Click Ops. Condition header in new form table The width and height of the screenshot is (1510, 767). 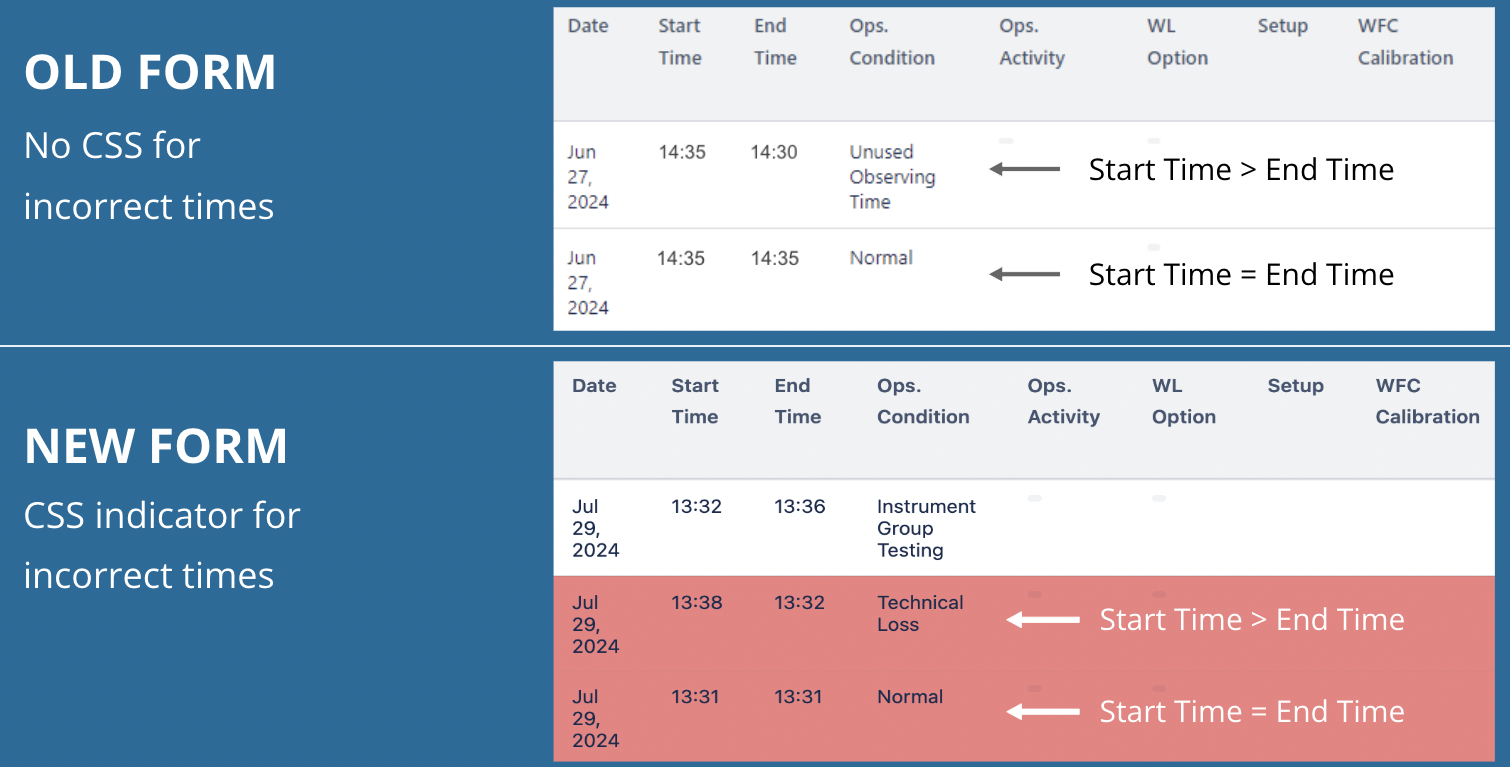click(923, 401)
